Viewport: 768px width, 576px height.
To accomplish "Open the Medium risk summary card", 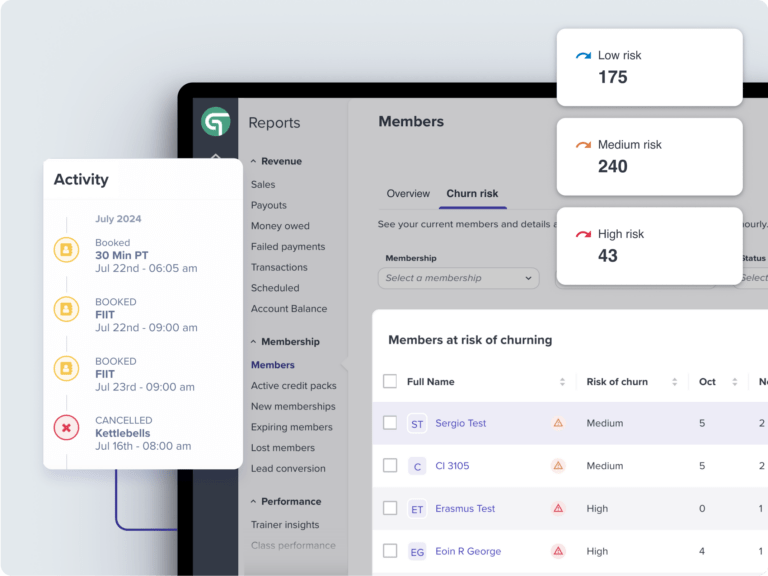I will tap(649, 156).
